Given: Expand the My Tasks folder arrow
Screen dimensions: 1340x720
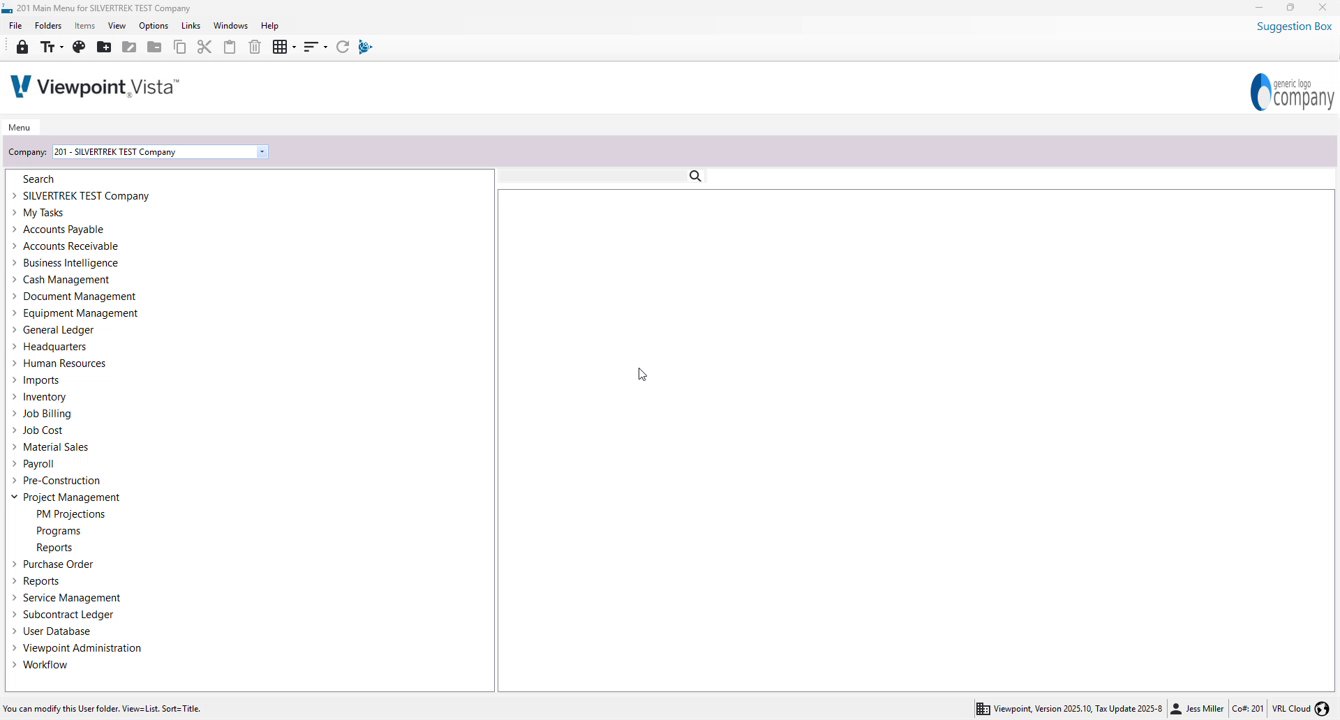Looking at the screenshot, I should pos(14,213).
